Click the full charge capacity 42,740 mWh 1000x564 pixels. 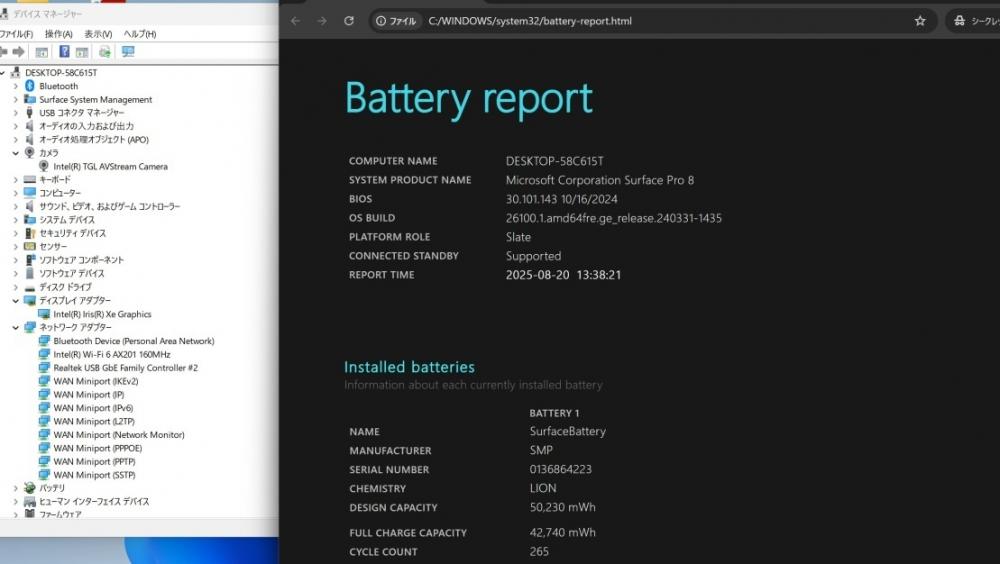click(x=562, y=533)
